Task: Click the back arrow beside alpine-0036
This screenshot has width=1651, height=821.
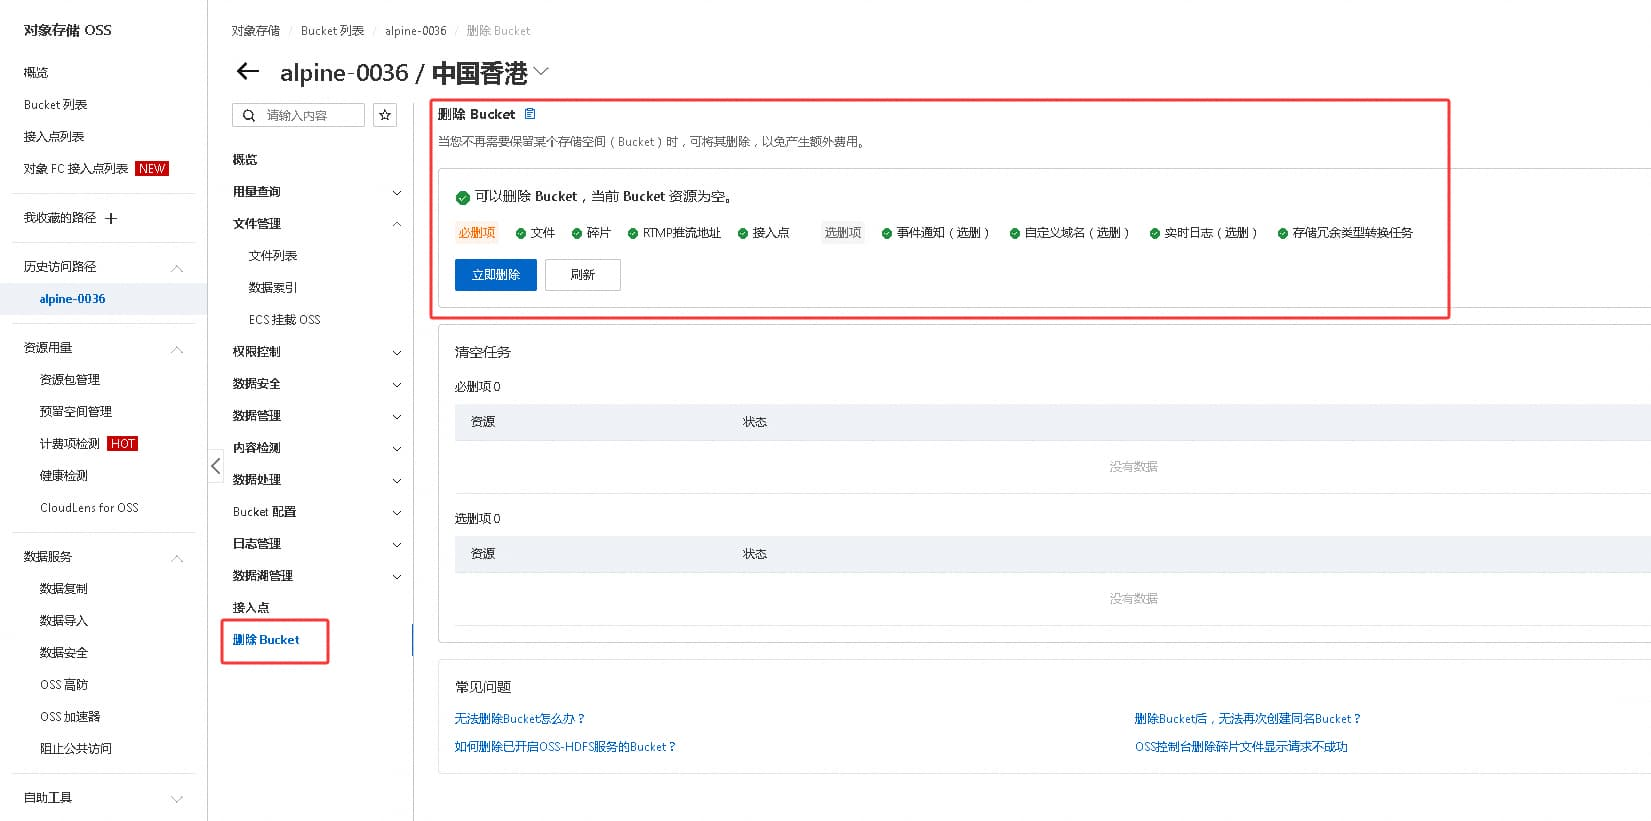Action: coord(247,72)
